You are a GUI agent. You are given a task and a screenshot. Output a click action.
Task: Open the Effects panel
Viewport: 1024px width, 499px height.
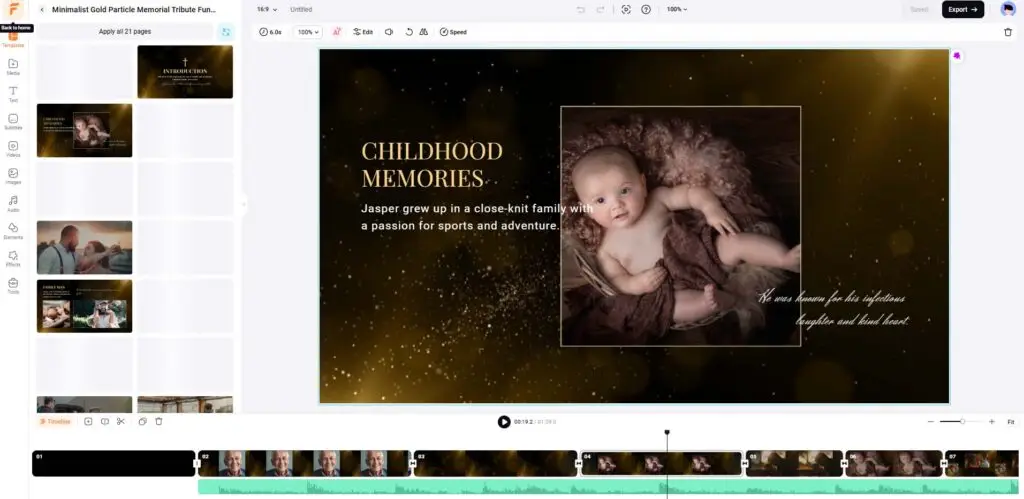click(13, 258)
